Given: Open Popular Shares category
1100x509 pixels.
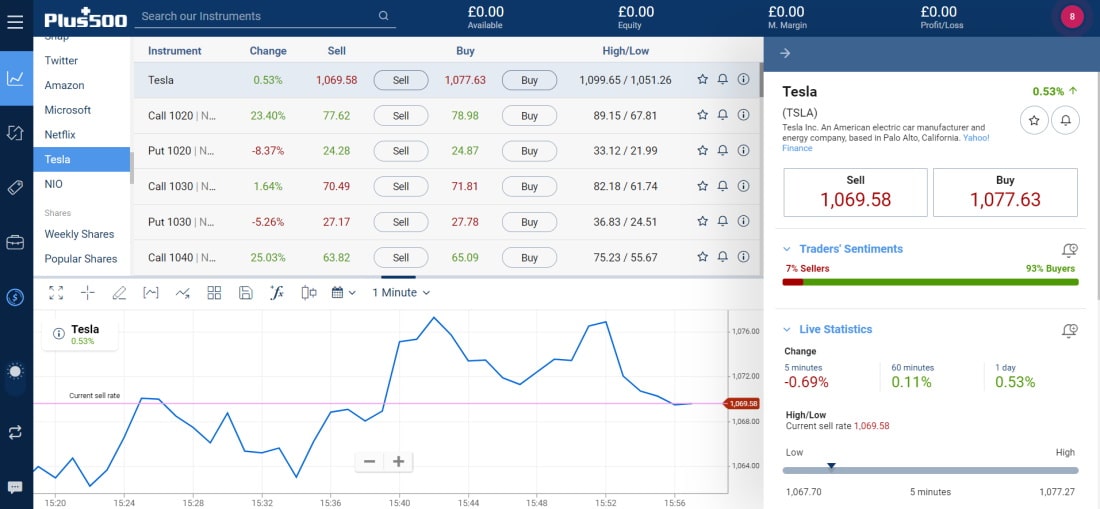Looking at the screenshot, I should [x=81, y=258].
